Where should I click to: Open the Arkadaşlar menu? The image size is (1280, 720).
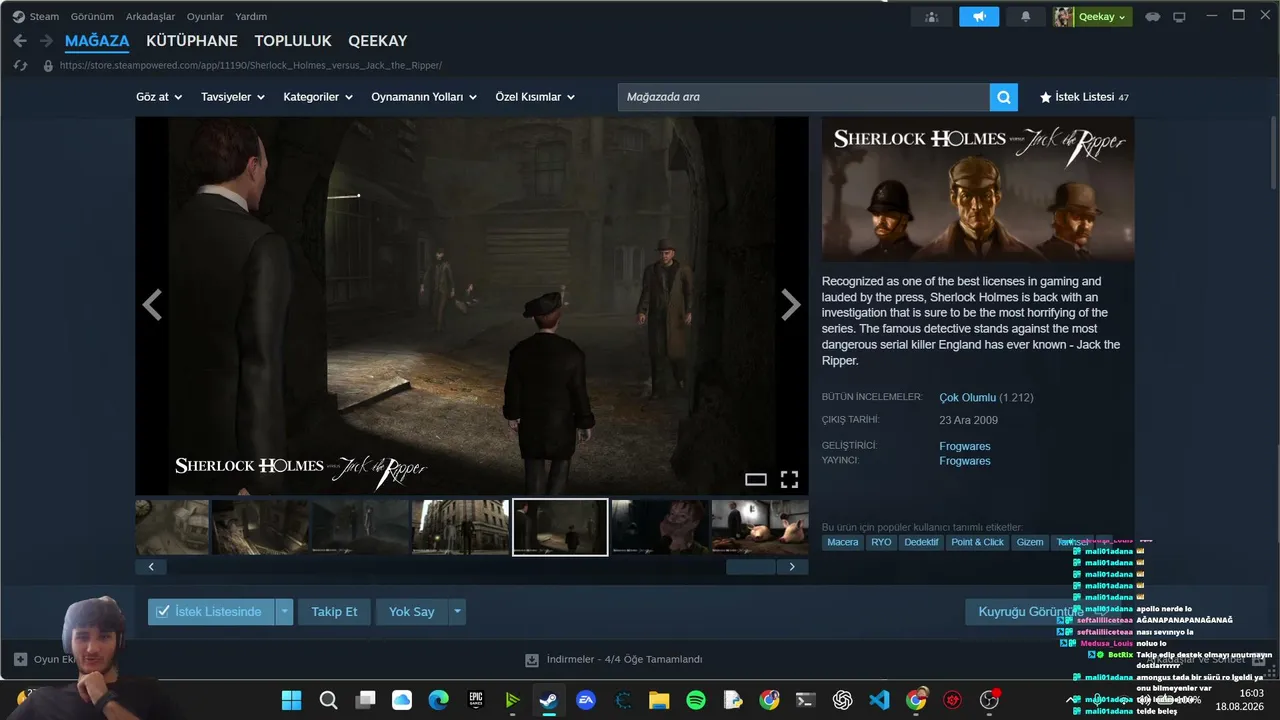point(151,16)
